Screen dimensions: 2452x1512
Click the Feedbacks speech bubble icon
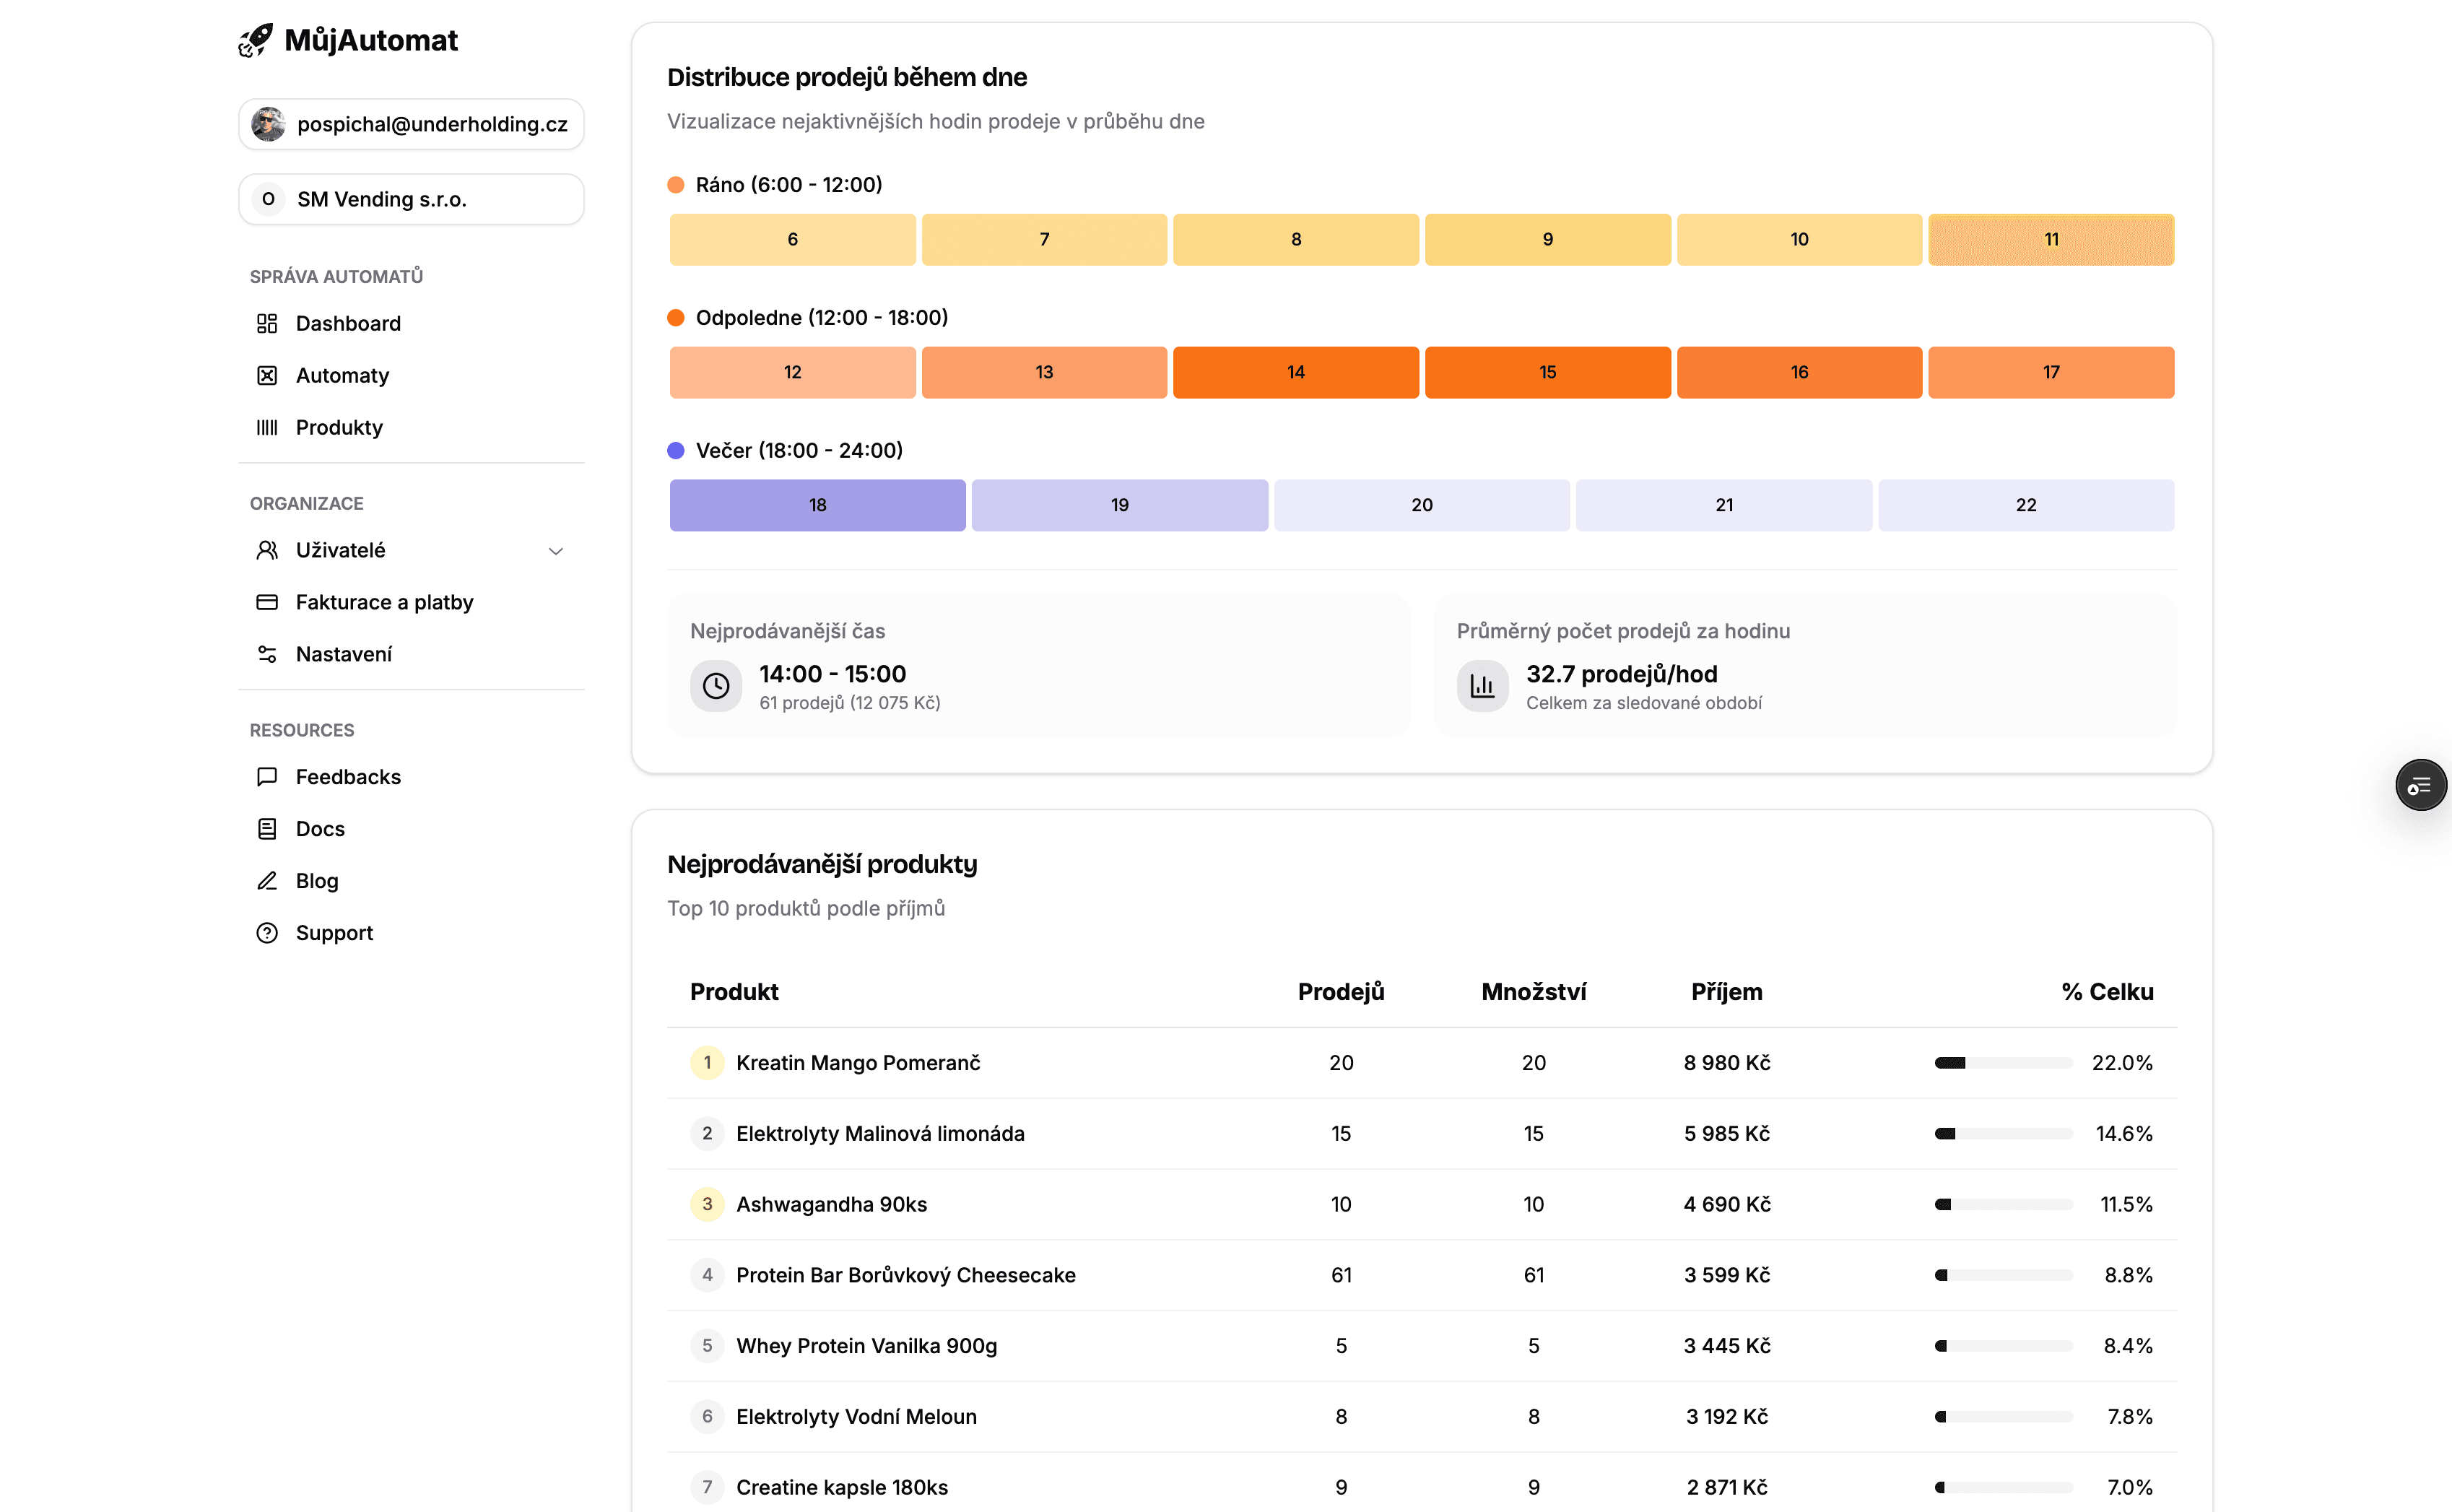click(x=267, y=777)
